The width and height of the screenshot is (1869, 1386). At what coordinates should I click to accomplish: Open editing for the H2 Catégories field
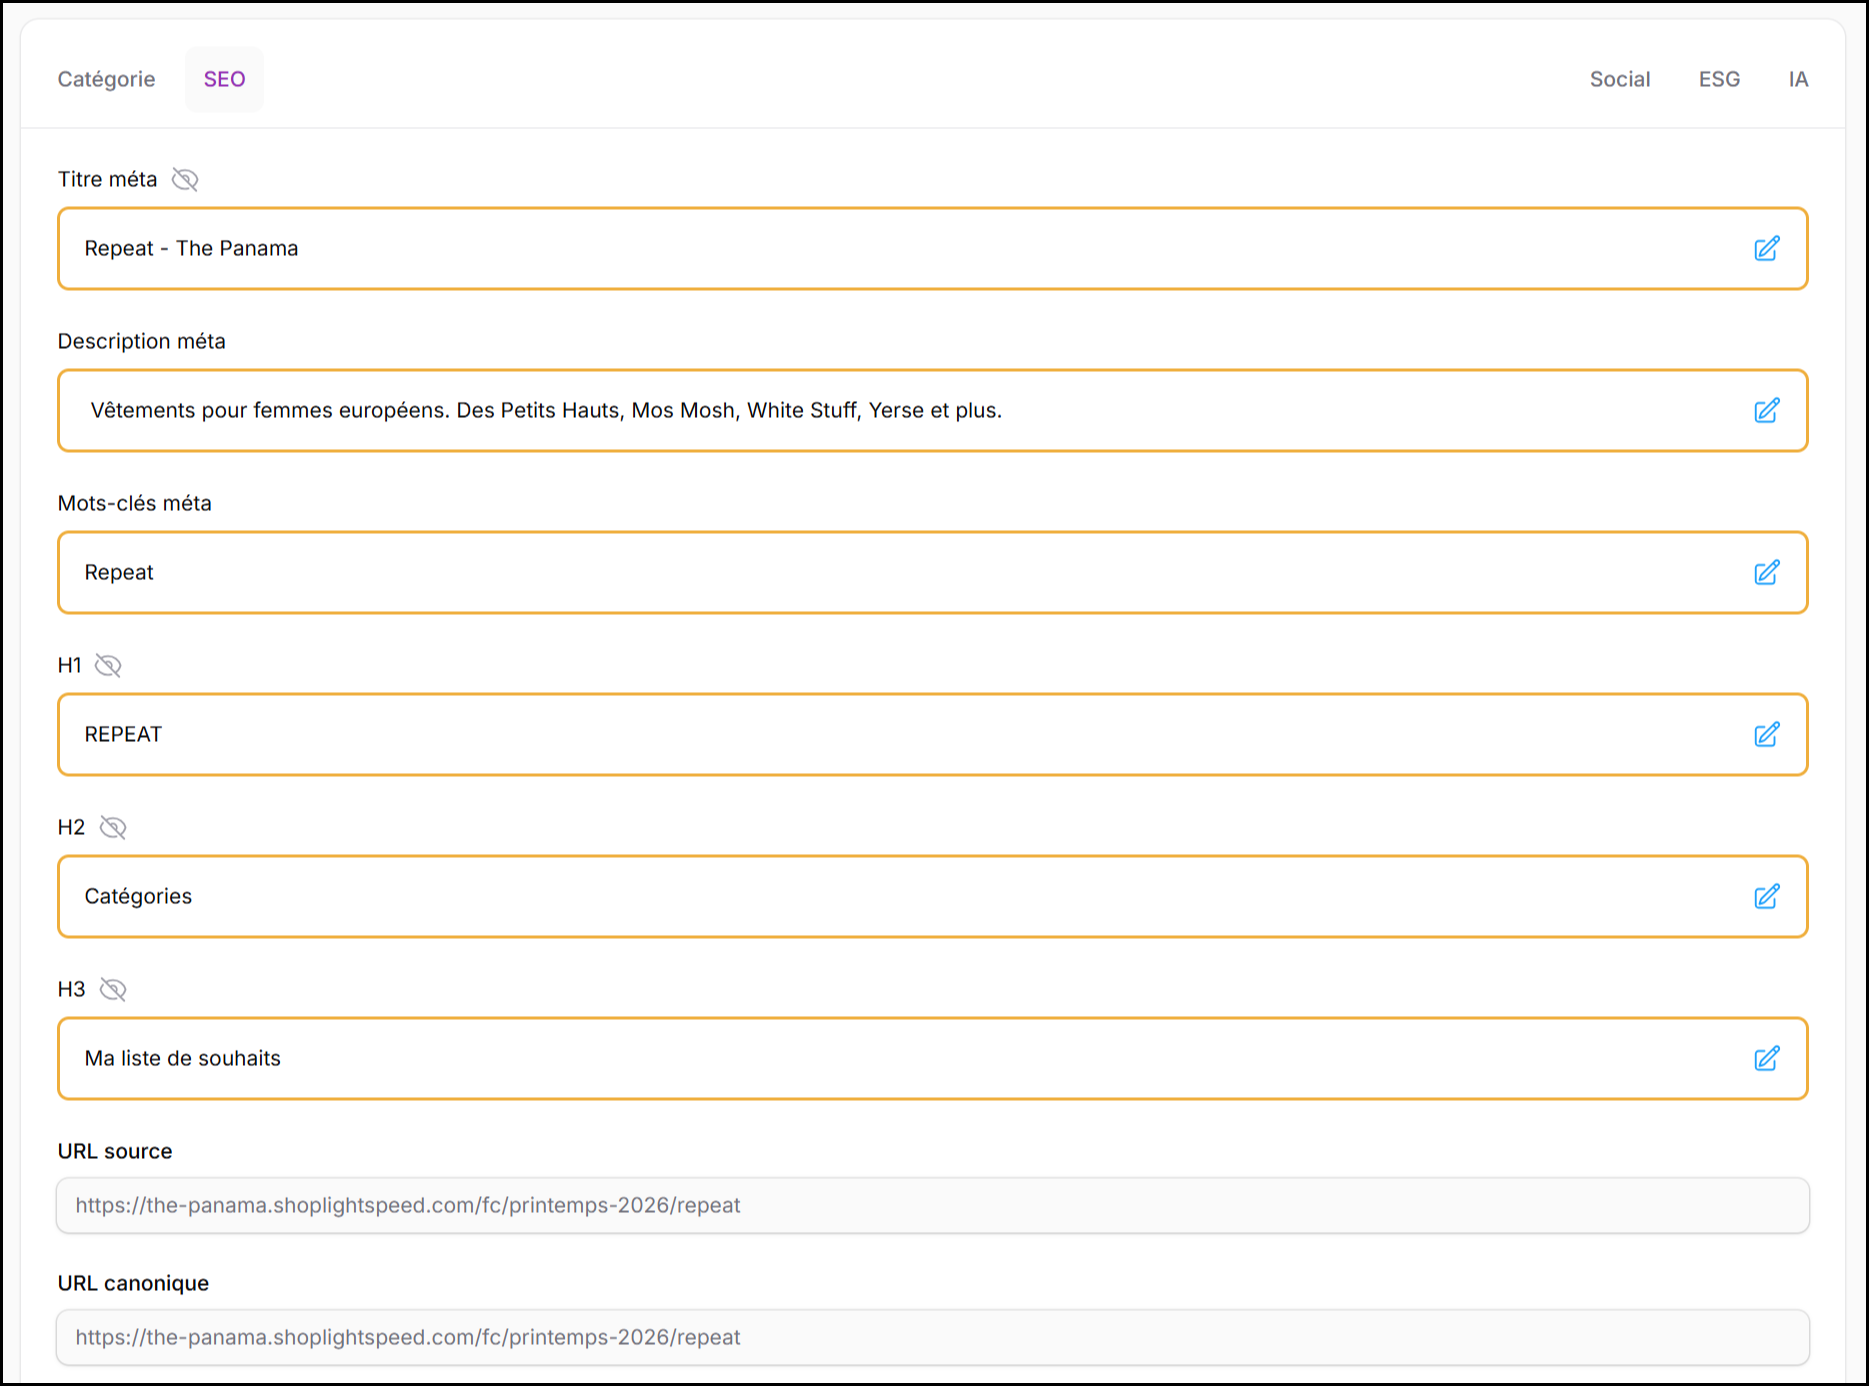click(1766, 897)
